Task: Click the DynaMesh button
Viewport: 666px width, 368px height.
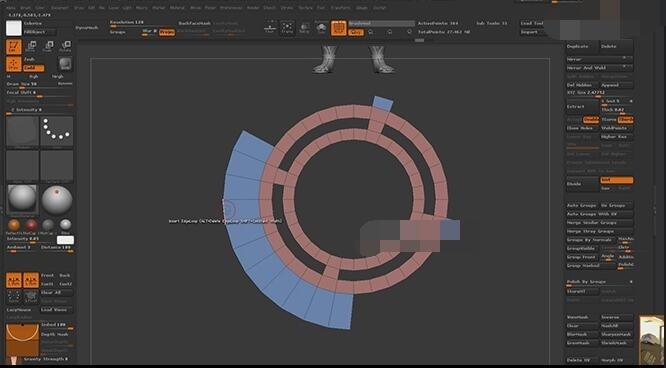Action: coord(87,28)
